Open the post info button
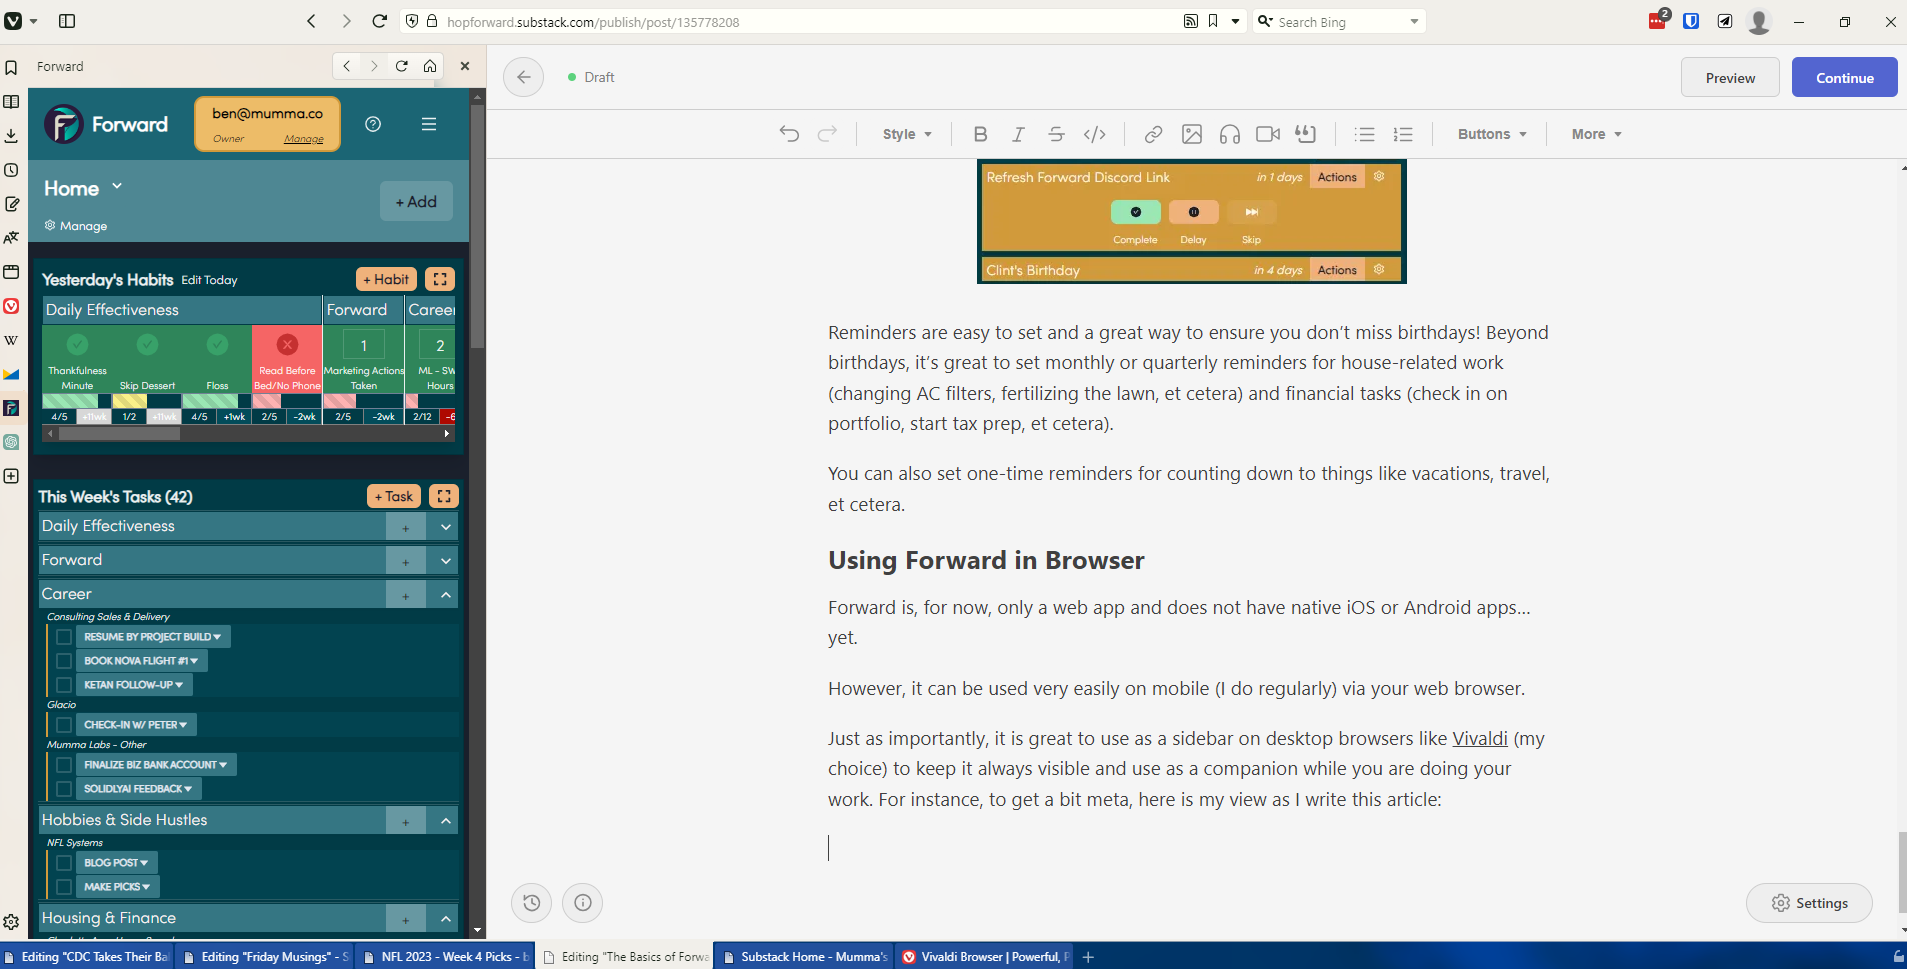Viewport: 1907px width, 969px height. click(583, 903)
